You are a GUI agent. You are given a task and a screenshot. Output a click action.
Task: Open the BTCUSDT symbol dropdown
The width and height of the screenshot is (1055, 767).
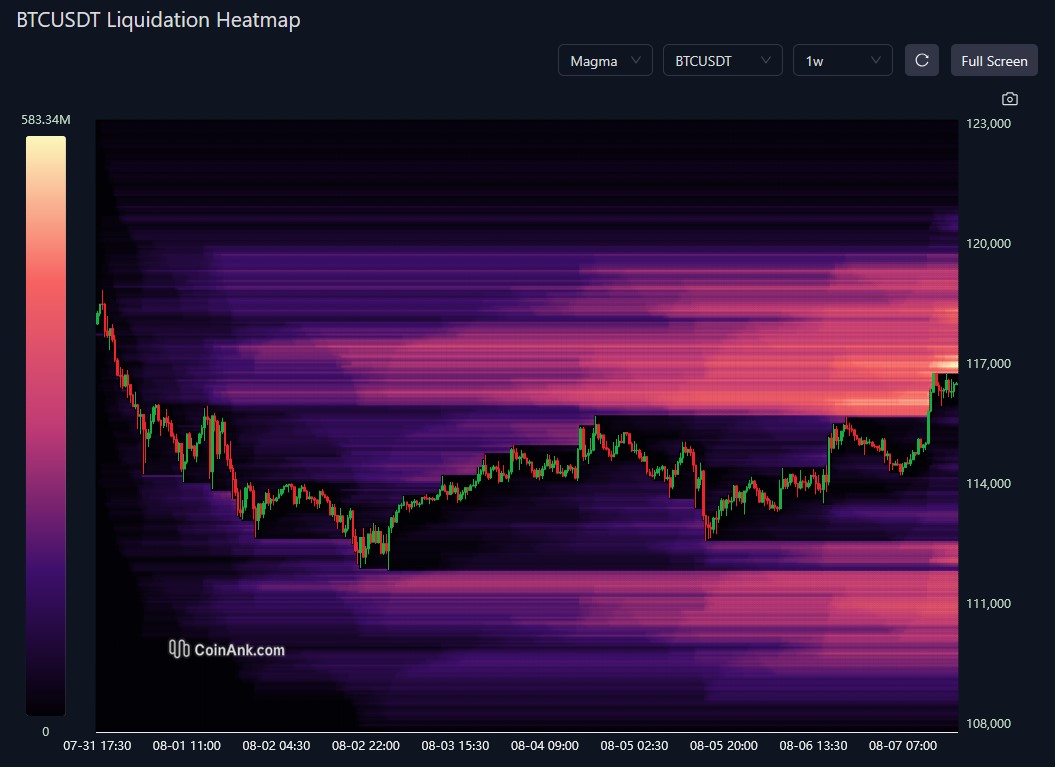(723, 61)
